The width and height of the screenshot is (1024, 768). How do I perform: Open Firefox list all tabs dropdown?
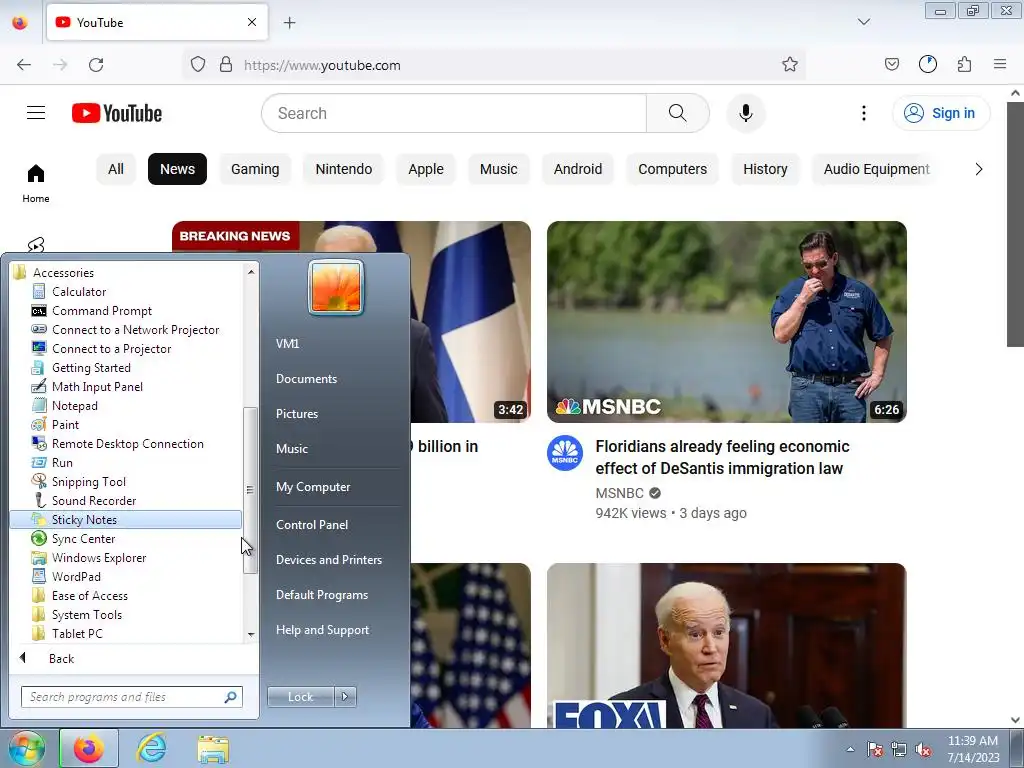click(863, 22)
